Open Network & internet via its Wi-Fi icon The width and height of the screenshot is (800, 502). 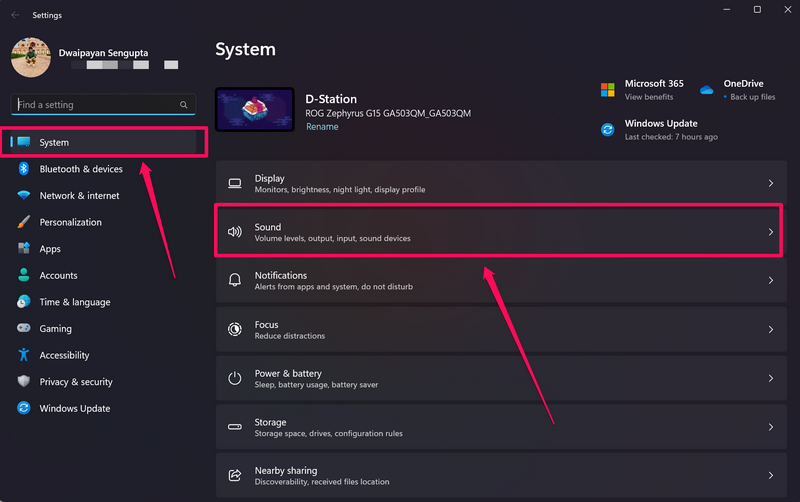tap(24, 196)
